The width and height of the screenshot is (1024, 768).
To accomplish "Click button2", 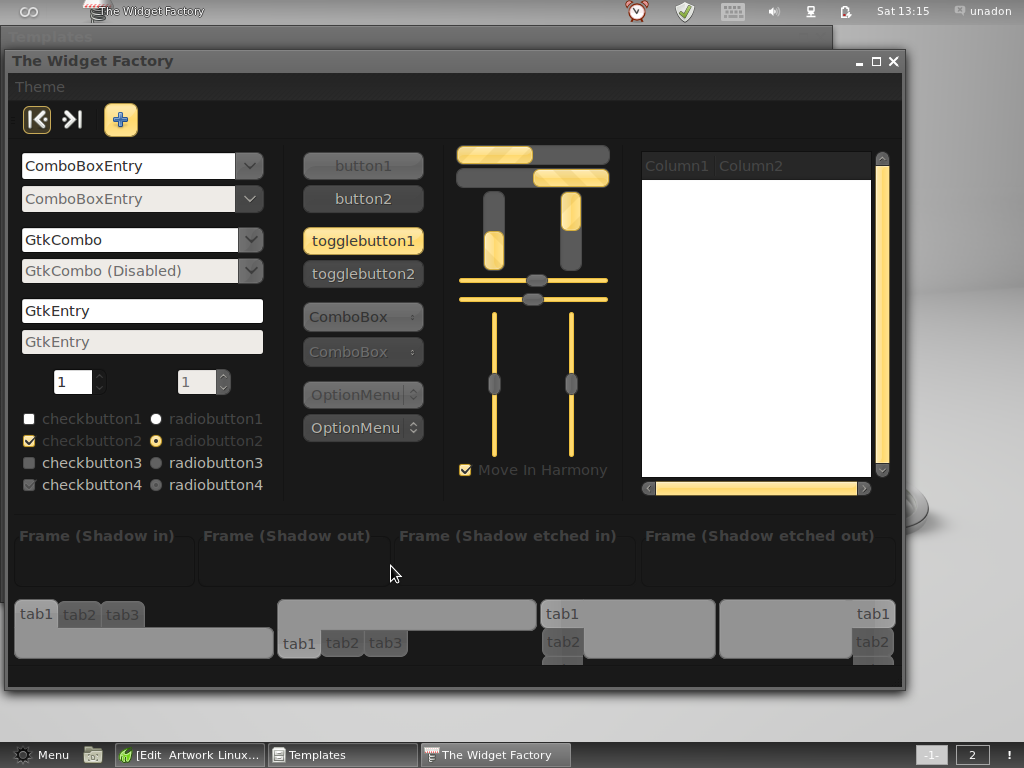I will click(x=363, y=199).
